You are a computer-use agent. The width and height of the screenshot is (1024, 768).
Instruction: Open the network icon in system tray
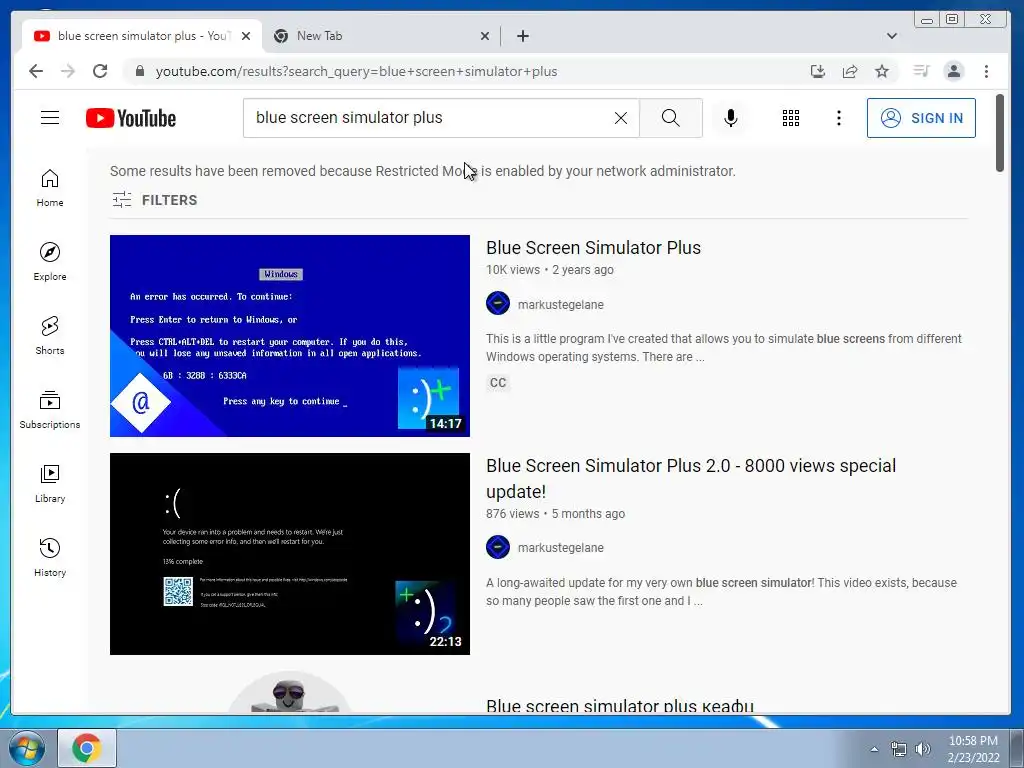click(899, 749)
